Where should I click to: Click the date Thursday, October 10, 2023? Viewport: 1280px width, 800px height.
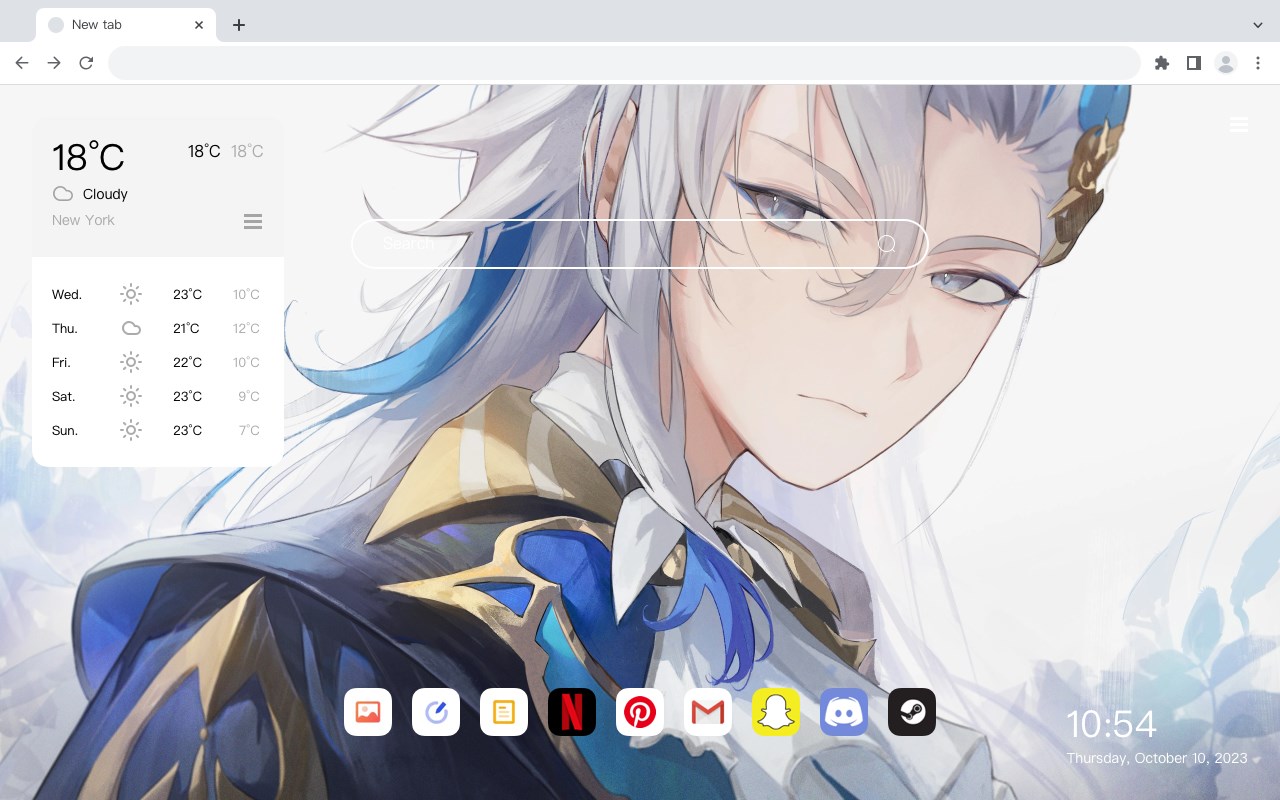coord(1157,758)
